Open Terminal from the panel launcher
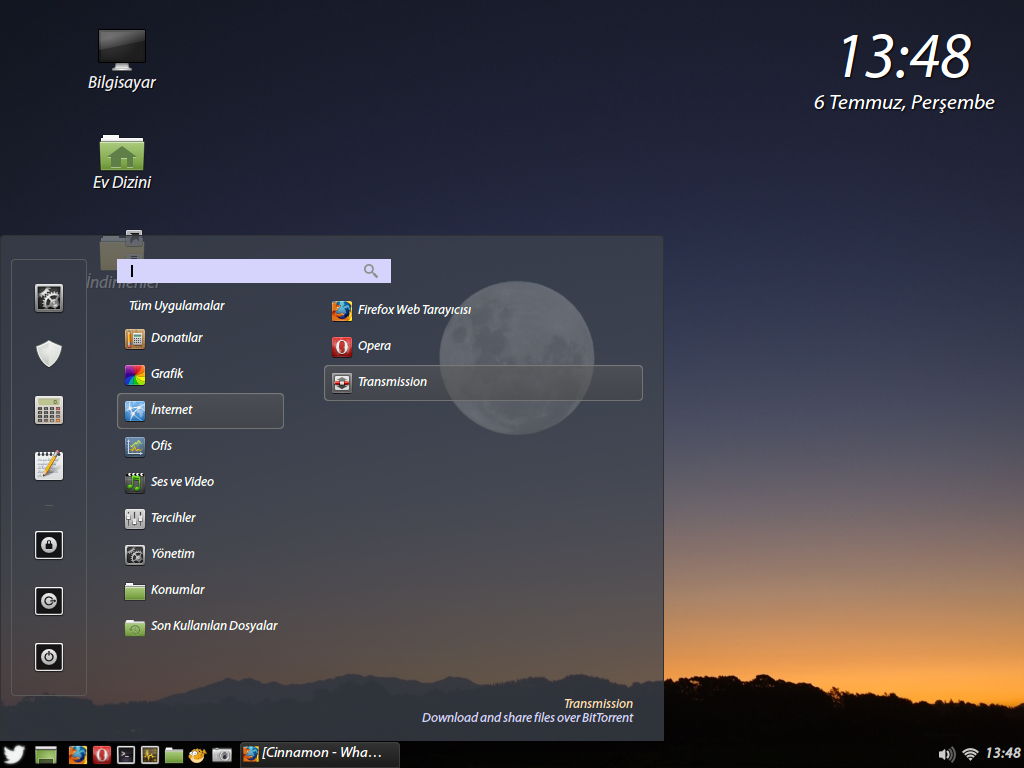This screenshot has width=1024, height=768. click(x=126, y=755)
